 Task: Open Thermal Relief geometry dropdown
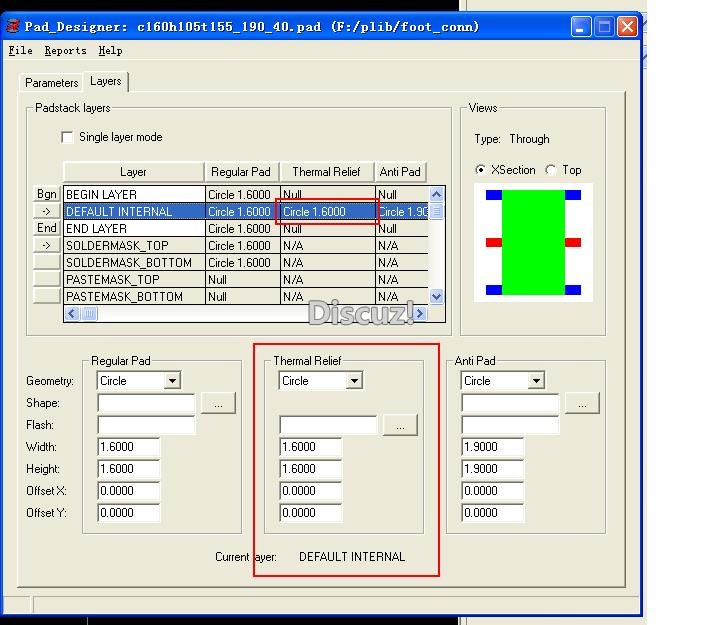tap(354, 381)
